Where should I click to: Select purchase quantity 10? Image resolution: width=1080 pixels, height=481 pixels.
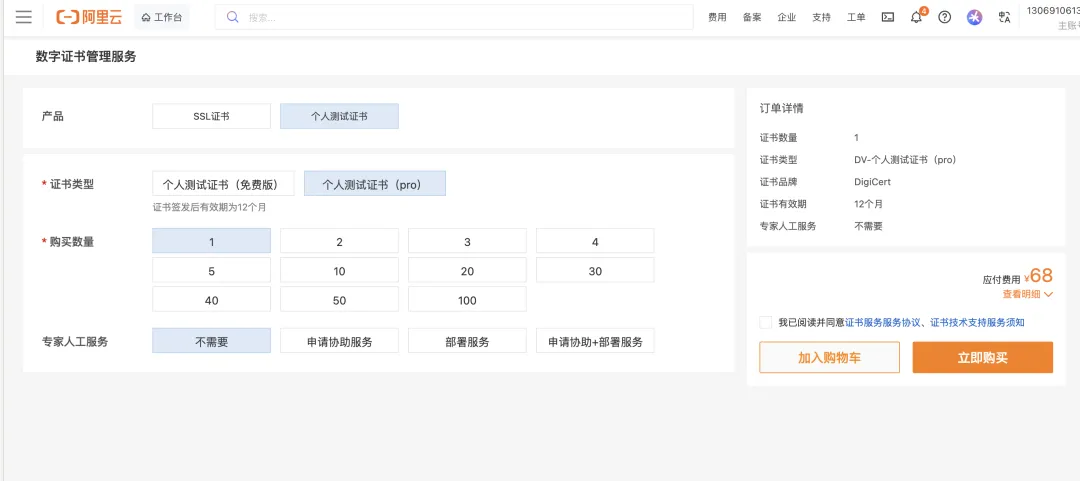pos(339,271)
